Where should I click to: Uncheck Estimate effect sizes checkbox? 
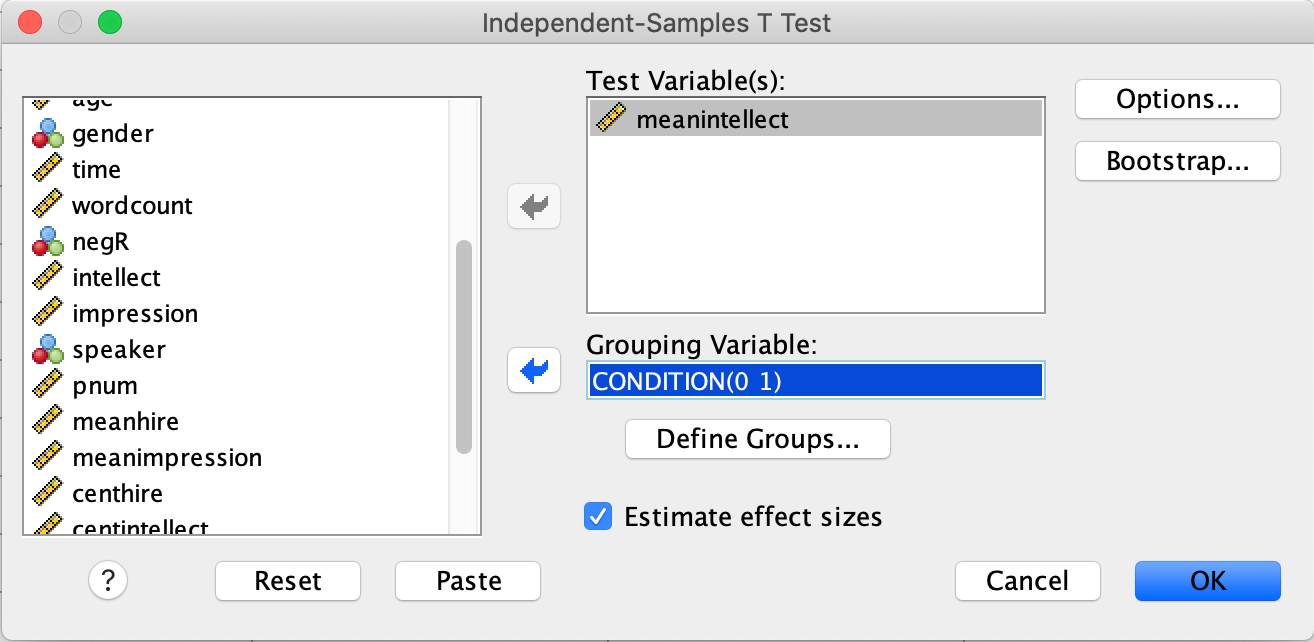[x=598, y=517]
